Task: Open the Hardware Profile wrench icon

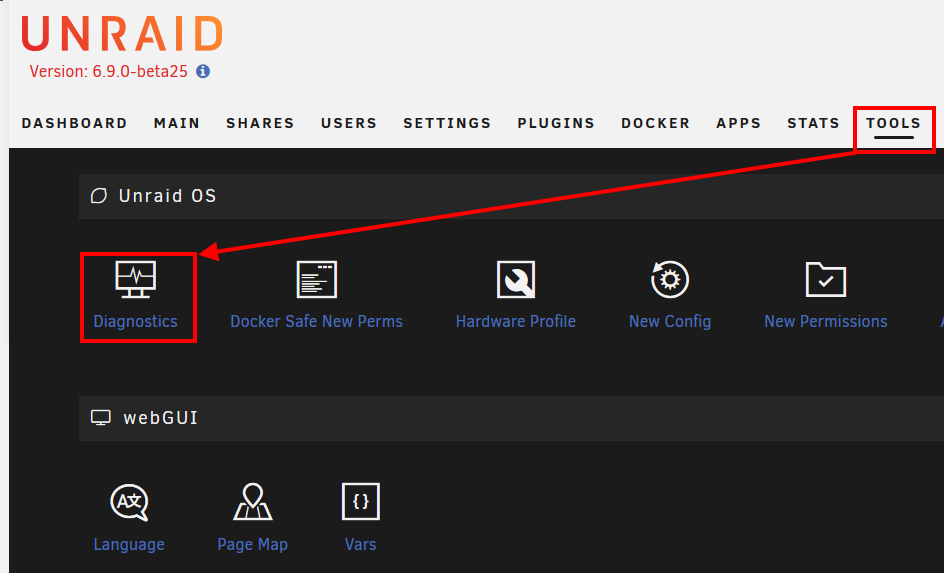Action: pyautogui.click(x=516, y=279)
